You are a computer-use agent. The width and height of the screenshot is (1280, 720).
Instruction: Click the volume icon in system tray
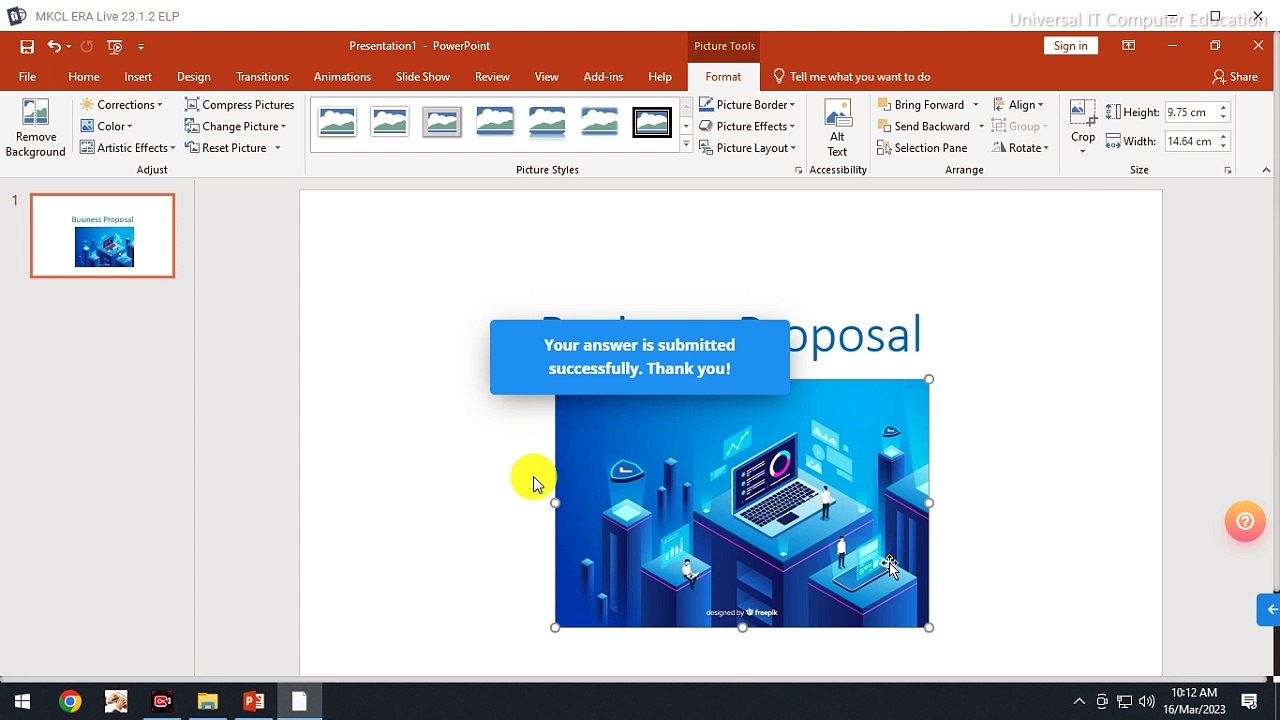pyautogui.click(x=1146, y=702)
